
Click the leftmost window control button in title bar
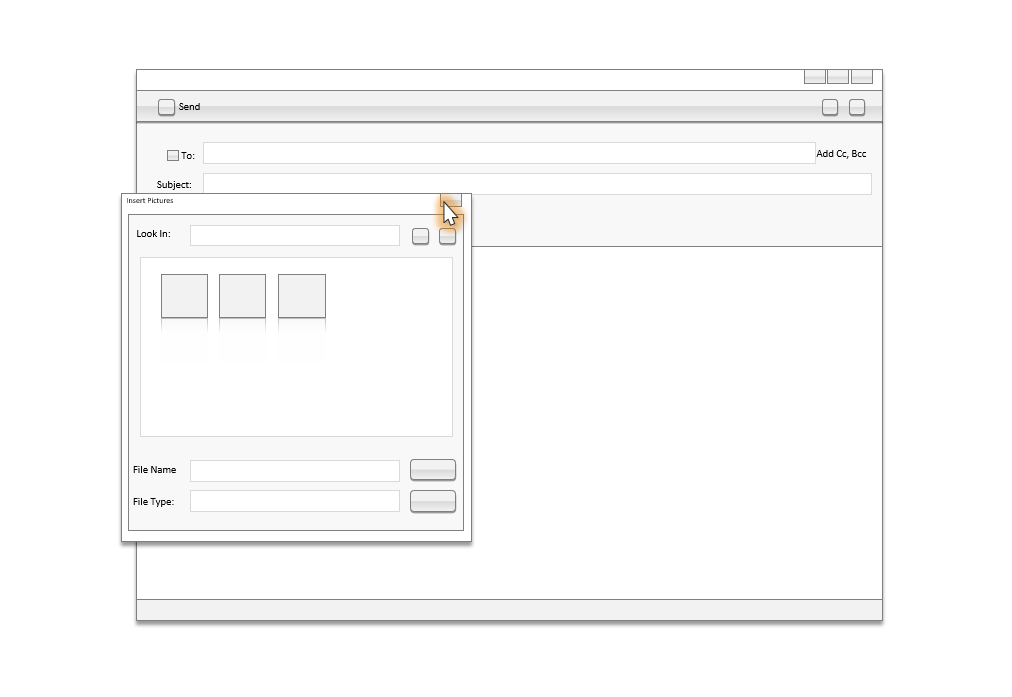[x=815, y=77]
